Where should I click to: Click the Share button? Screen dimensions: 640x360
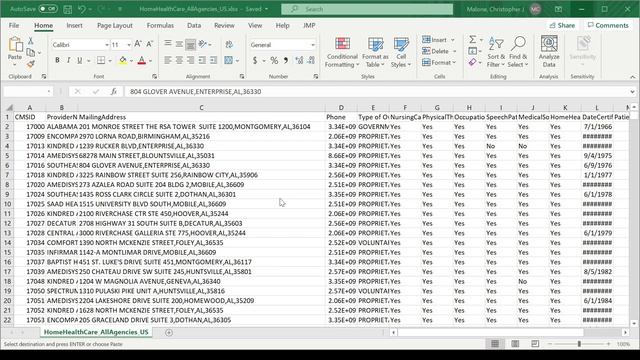point(562,25)
